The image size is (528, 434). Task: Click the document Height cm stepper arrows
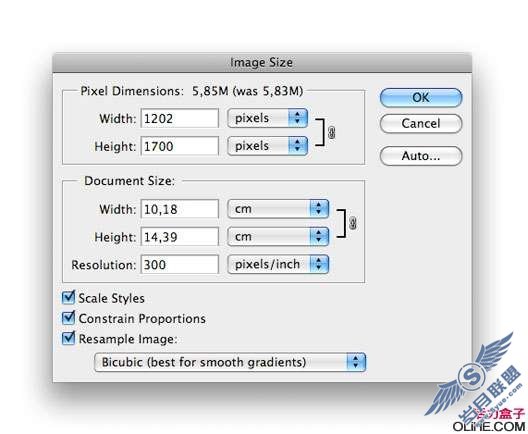coord(319,236)
